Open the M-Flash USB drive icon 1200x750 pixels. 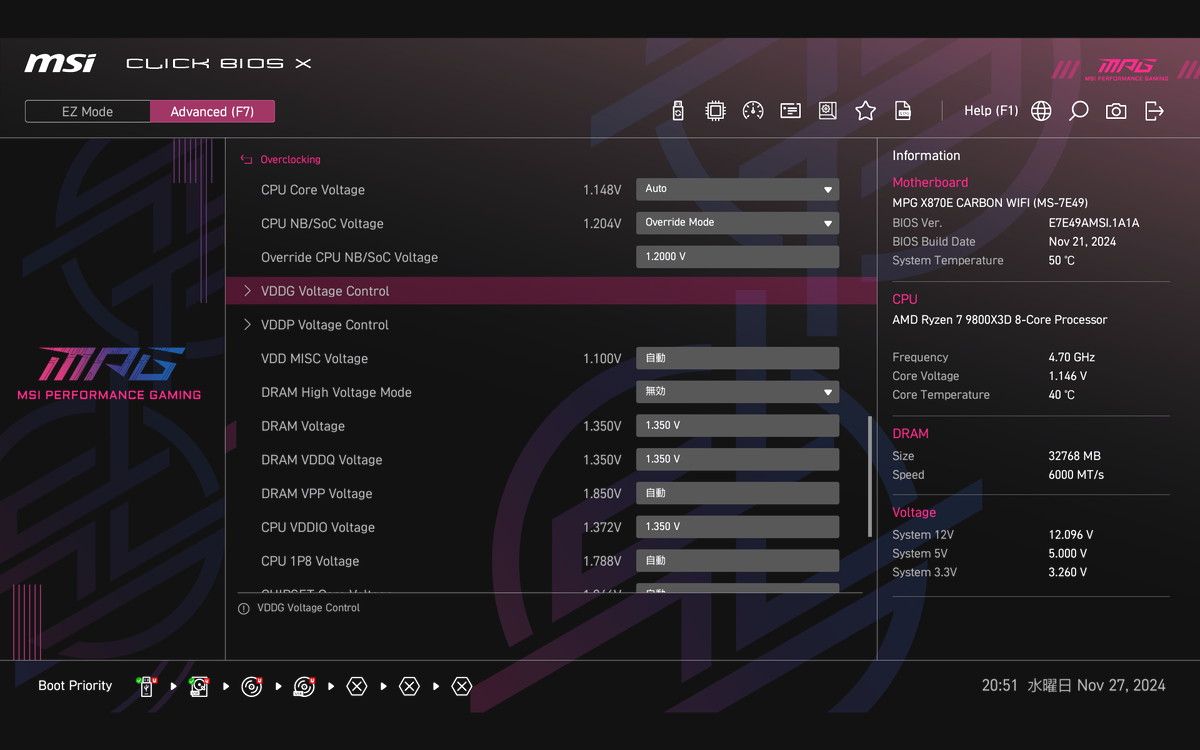click(678, 111)
